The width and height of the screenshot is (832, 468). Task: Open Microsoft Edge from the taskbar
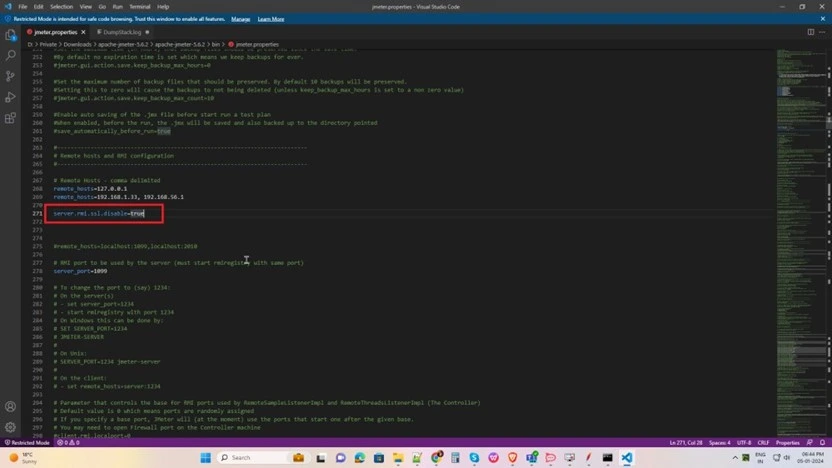360,457
